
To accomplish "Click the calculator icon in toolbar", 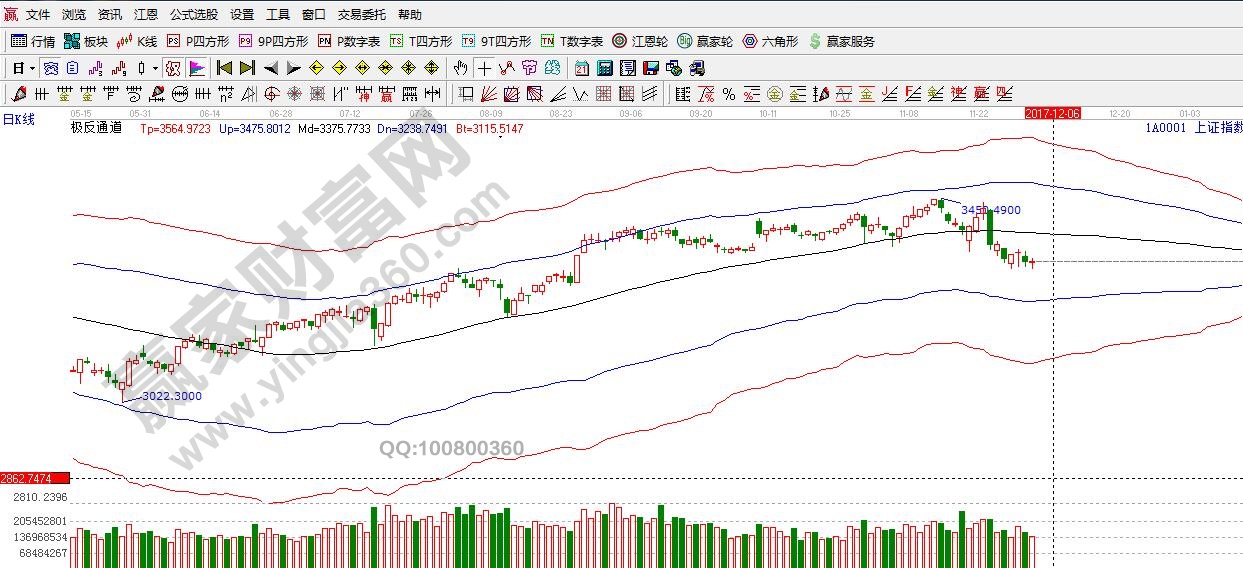I will (x=604, y=68).
